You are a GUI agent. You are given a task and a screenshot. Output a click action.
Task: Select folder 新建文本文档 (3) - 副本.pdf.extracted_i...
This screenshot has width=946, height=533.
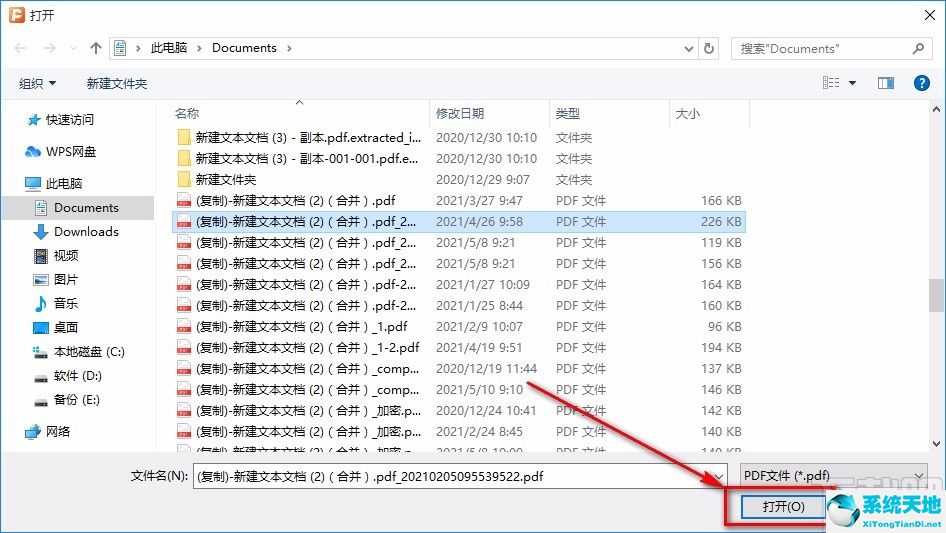pos(459,138)
